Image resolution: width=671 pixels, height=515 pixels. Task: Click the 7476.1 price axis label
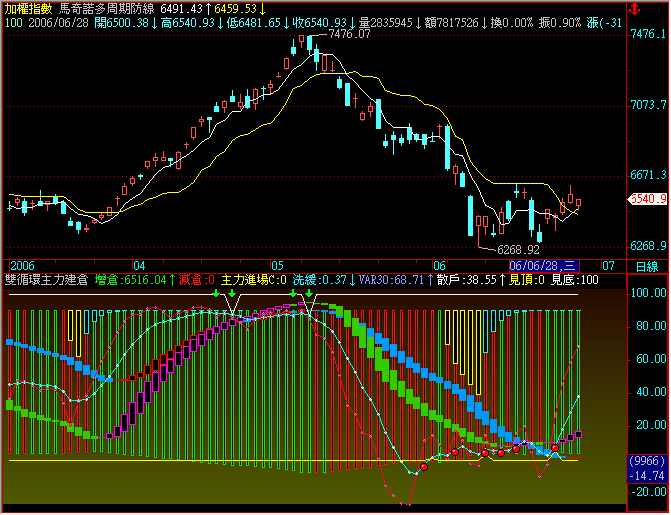648,34
